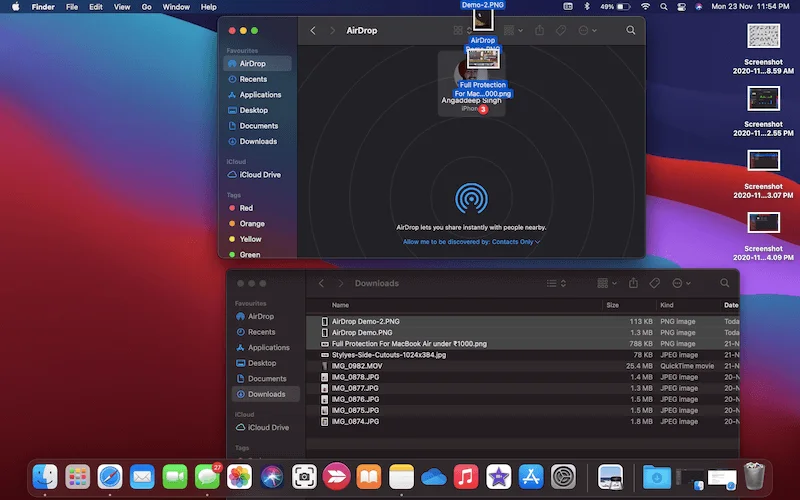Open Music from the Dock
Image resolution: width=800 pixels, height=500 pixels.
pos(466,477)
